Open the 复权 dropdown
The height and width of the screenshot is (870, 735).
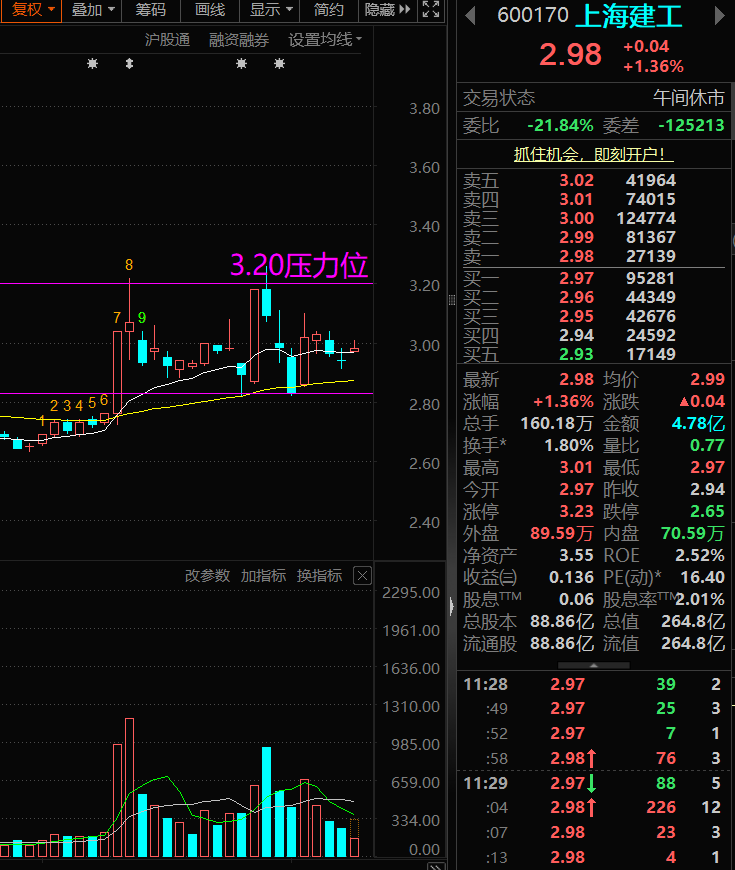(x=31, y=10)
